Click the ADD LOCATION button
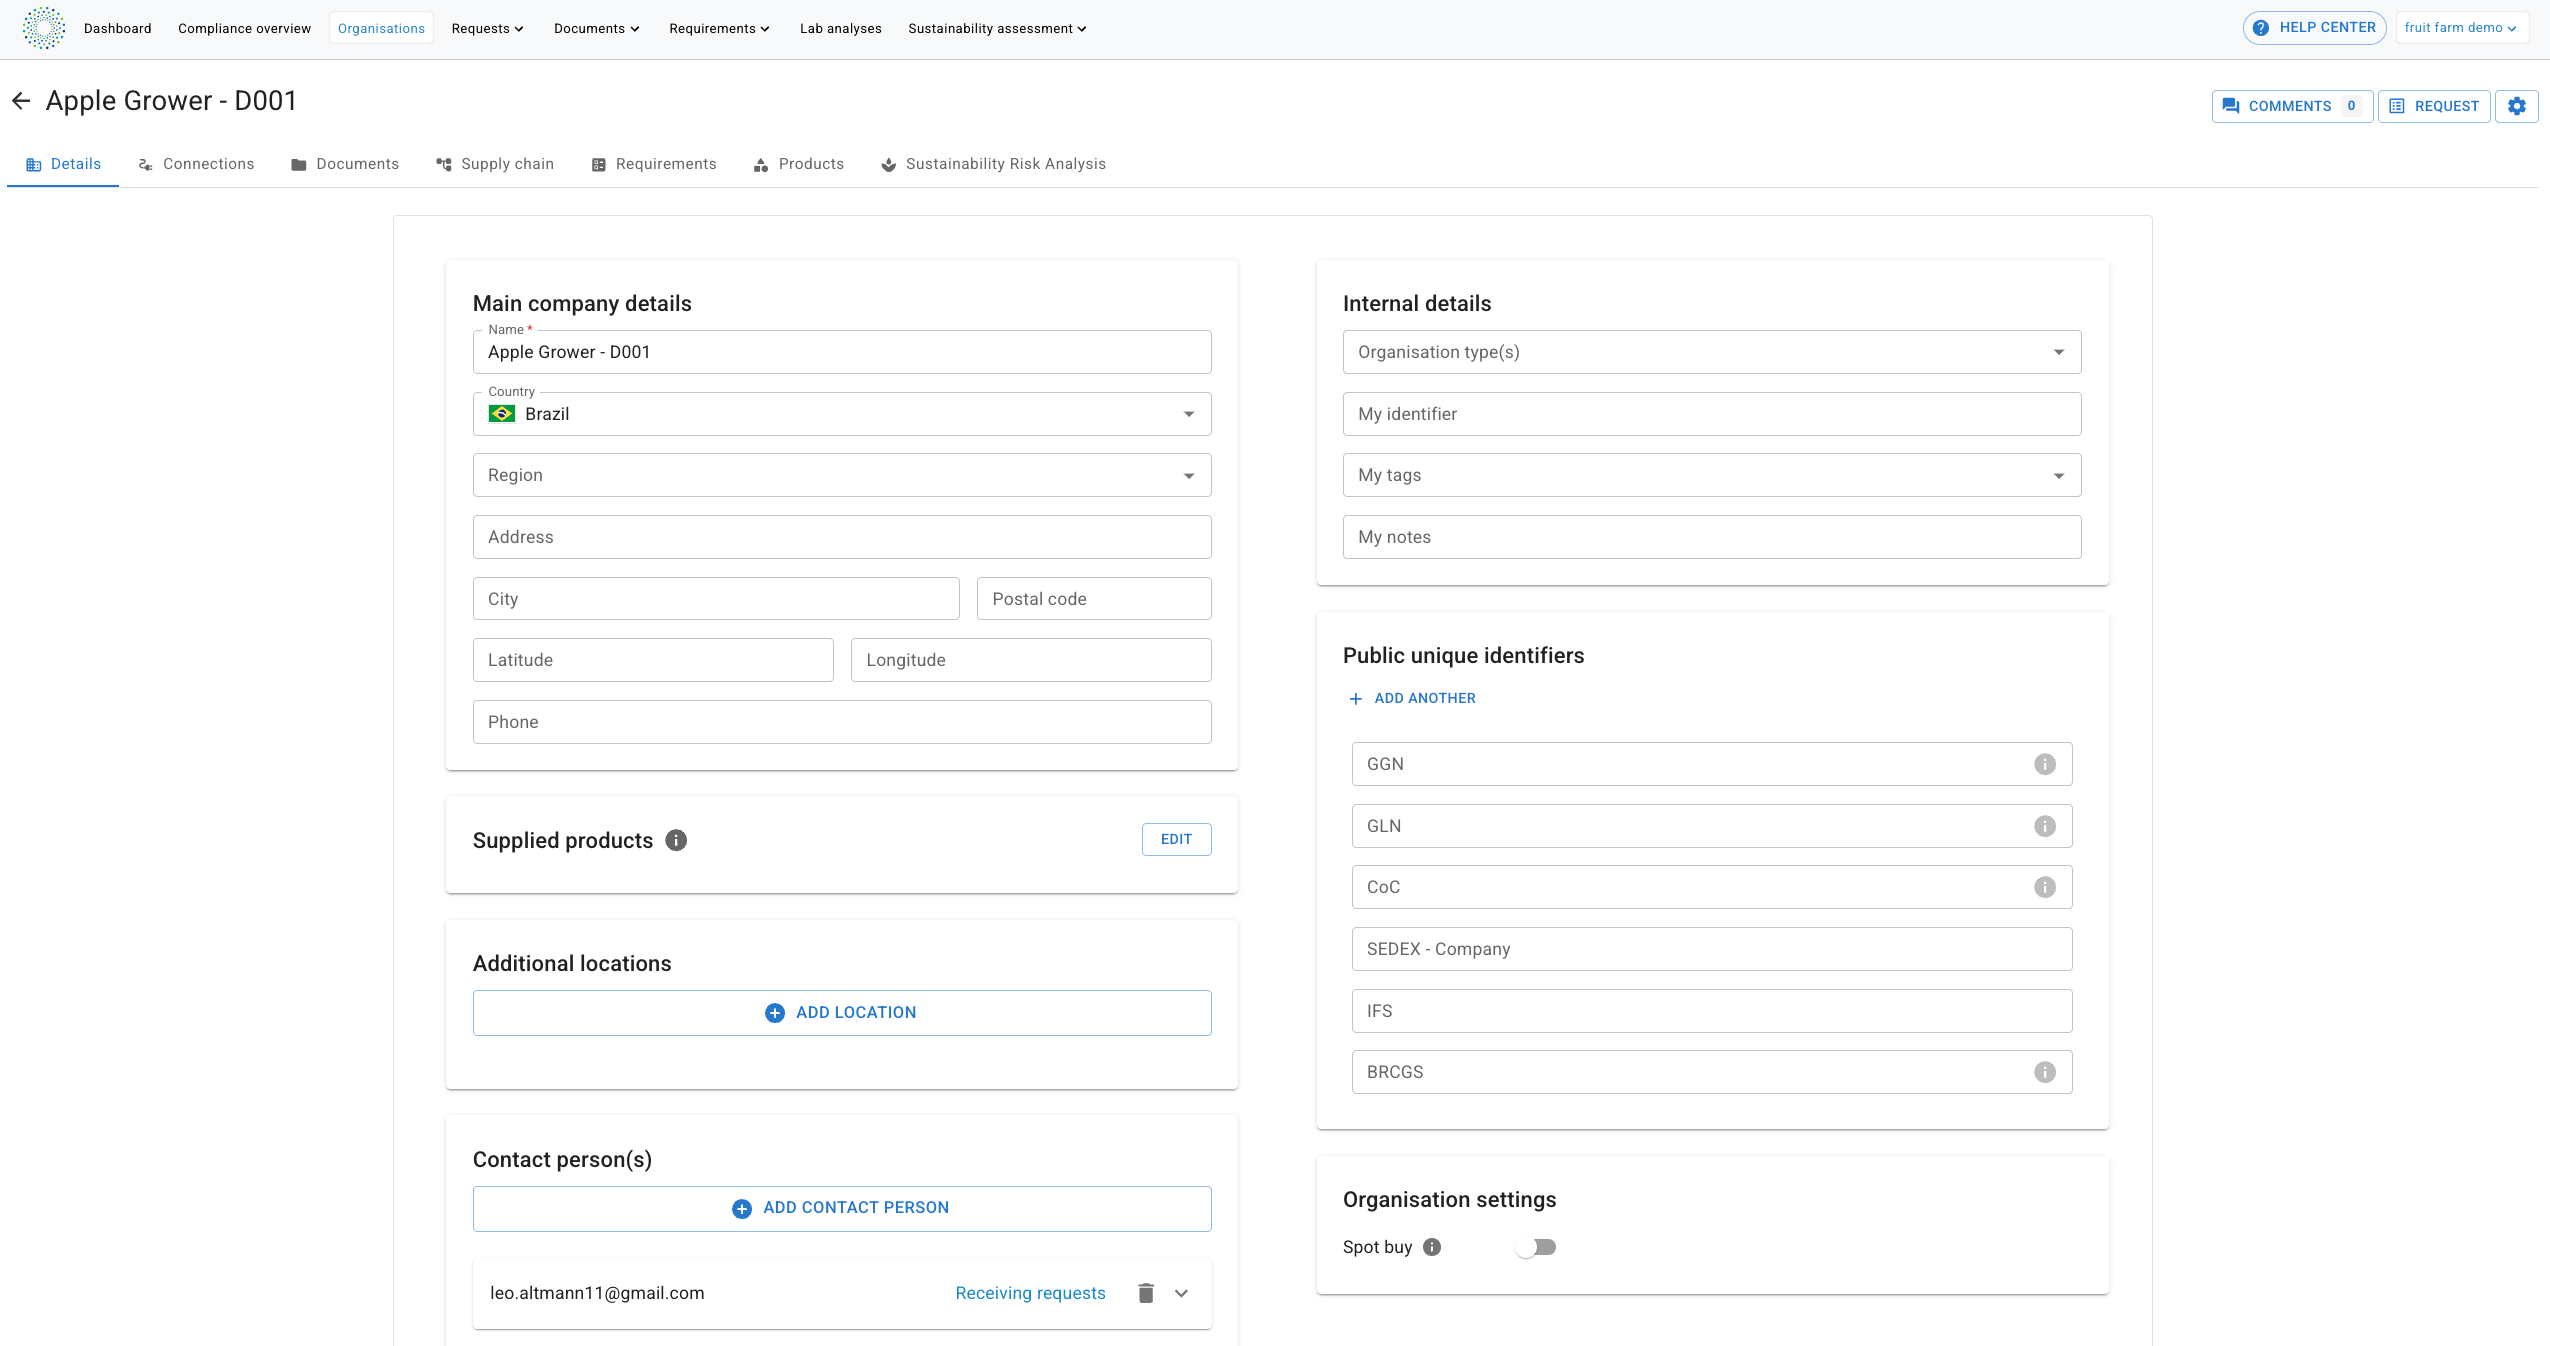This screenshot has width=2550, height=1346. 842,1013
